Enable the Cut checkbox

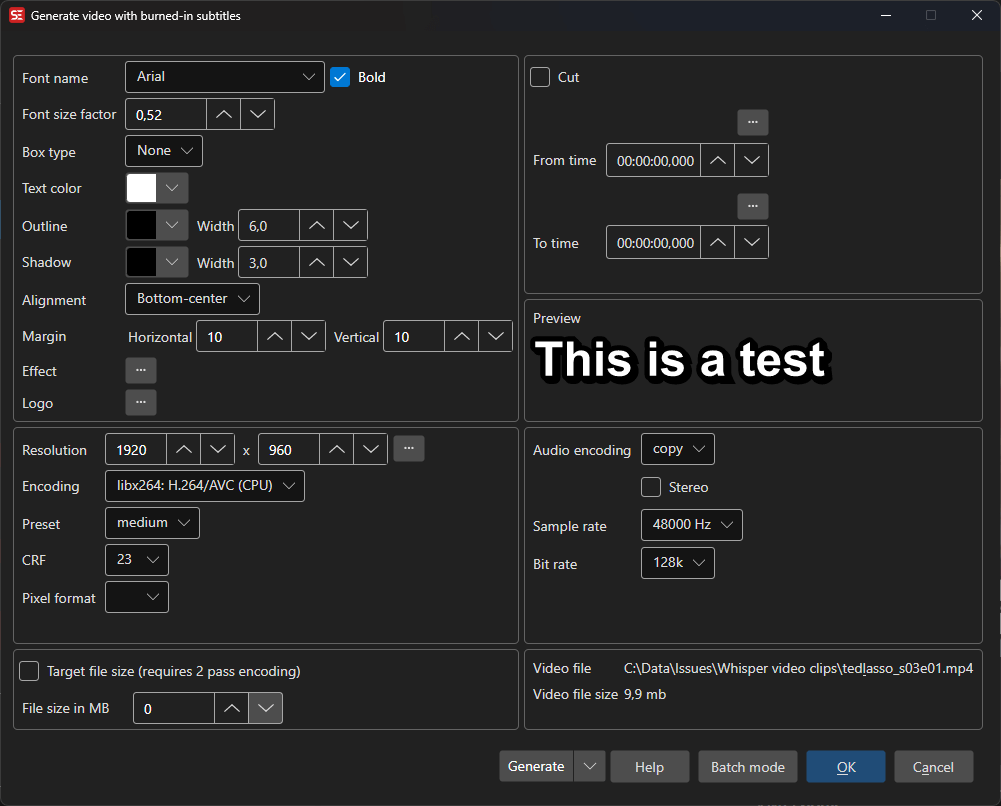tap(540, 77)
